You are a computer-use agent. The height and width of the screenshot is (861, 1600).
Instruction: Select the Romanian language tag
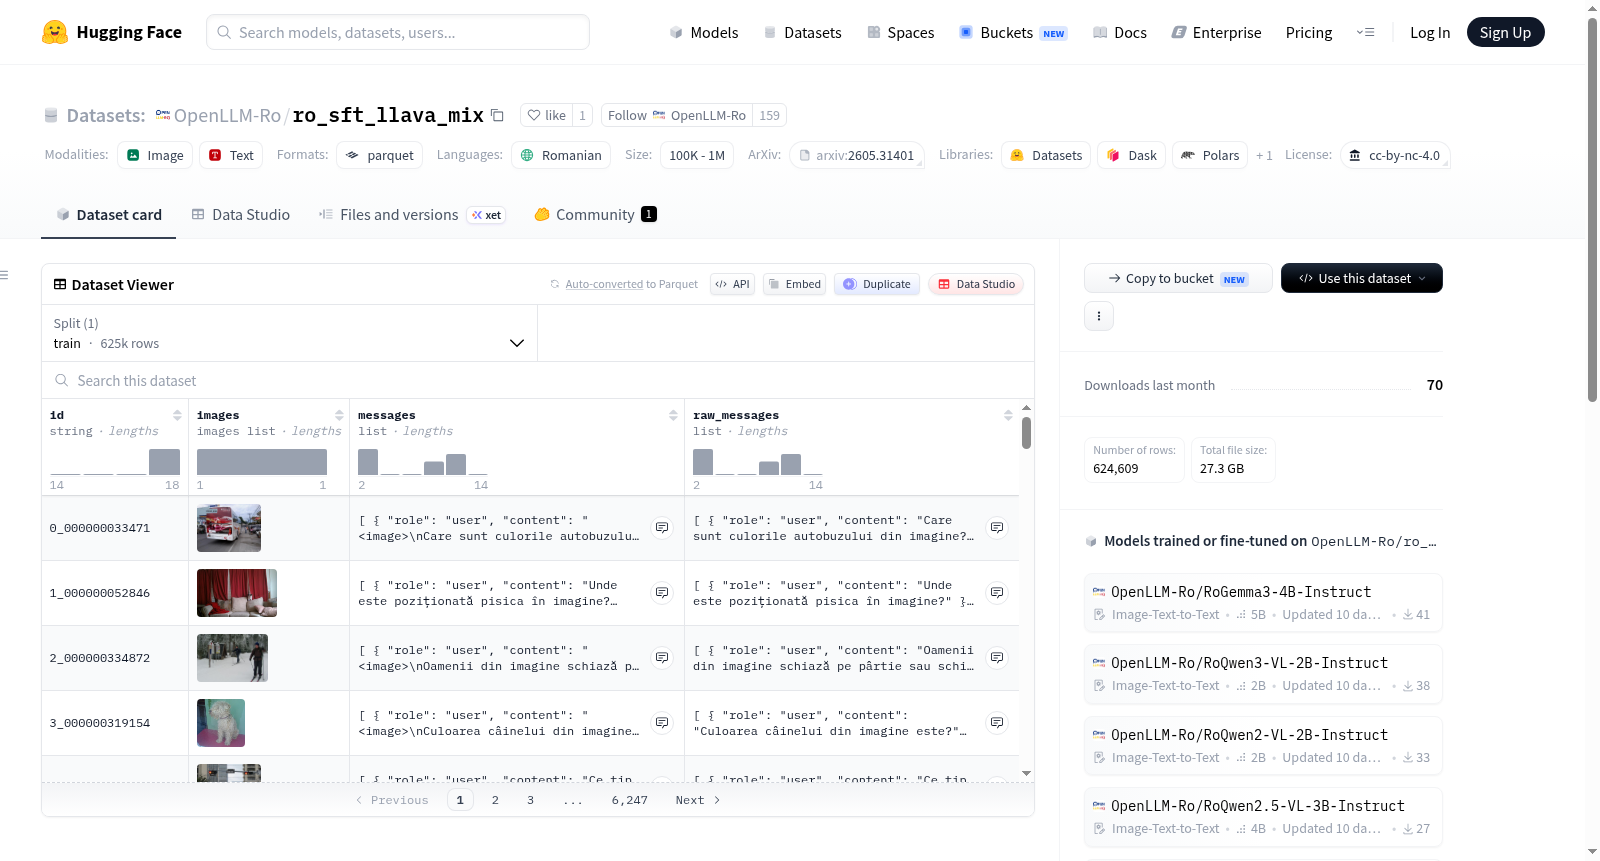coord(561,155)
